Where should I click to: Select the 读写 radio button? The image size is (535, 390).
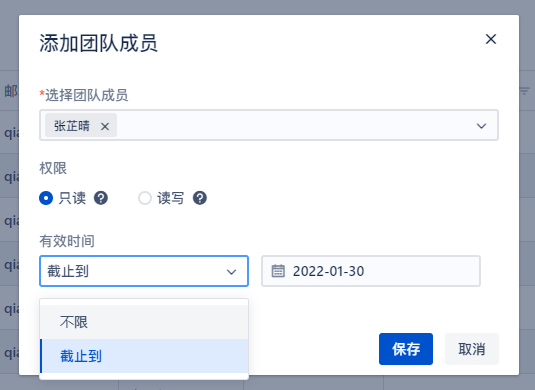145,198
